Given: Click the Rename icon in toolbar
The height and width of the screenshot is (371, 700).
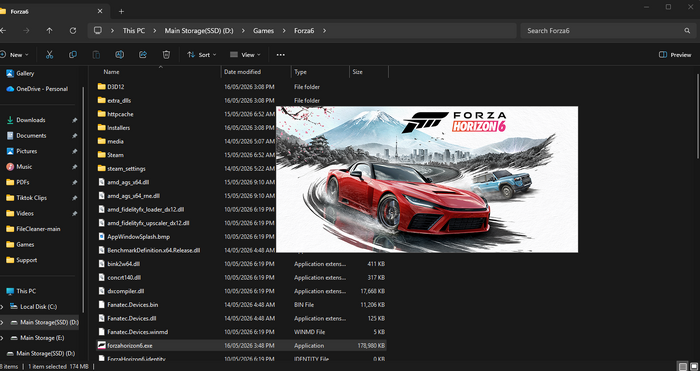Looking at the screenshot, I should click(x=119, y=54).
